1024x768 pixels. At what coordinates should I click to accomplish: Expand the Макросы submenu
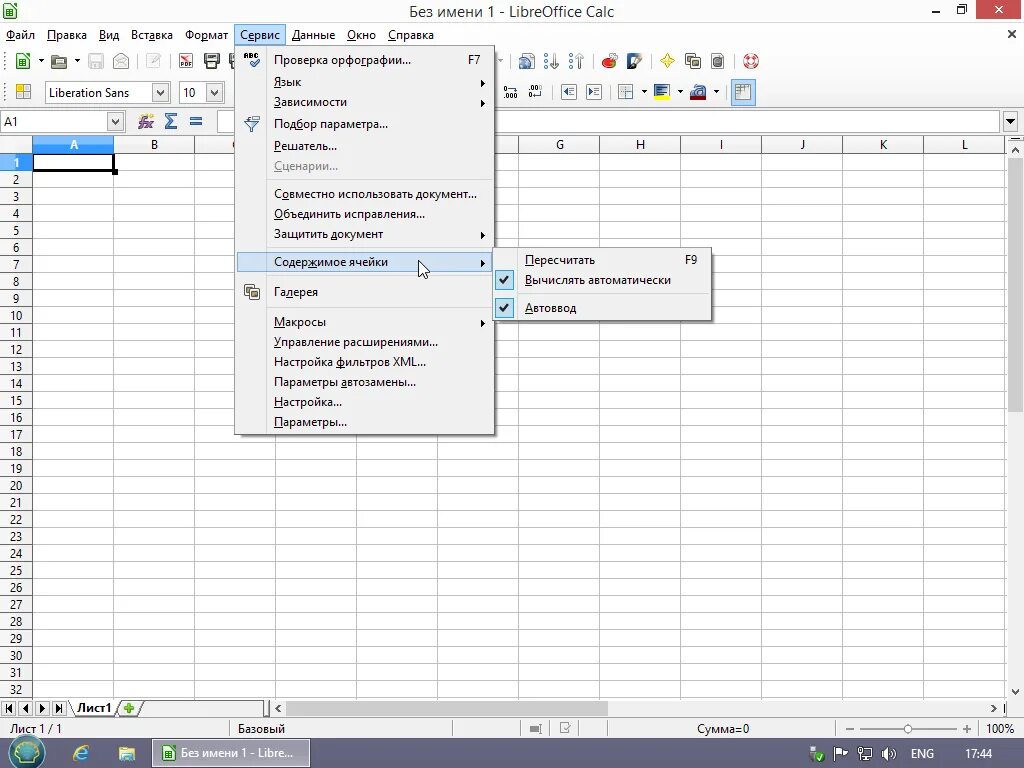point(365,322)
